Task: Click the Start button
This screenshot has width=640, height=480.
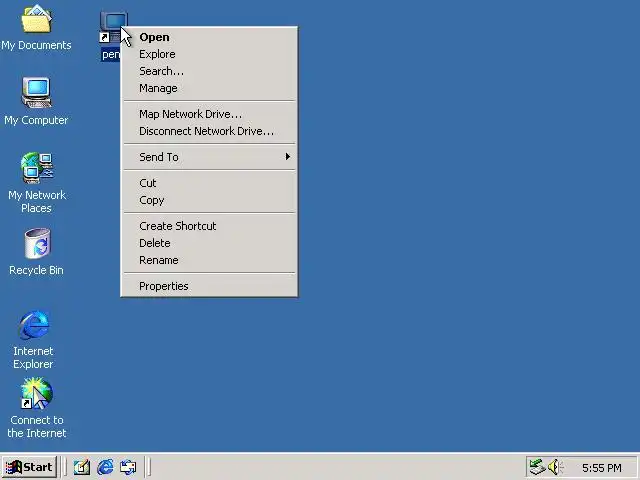Action: (x=29, y=467)
